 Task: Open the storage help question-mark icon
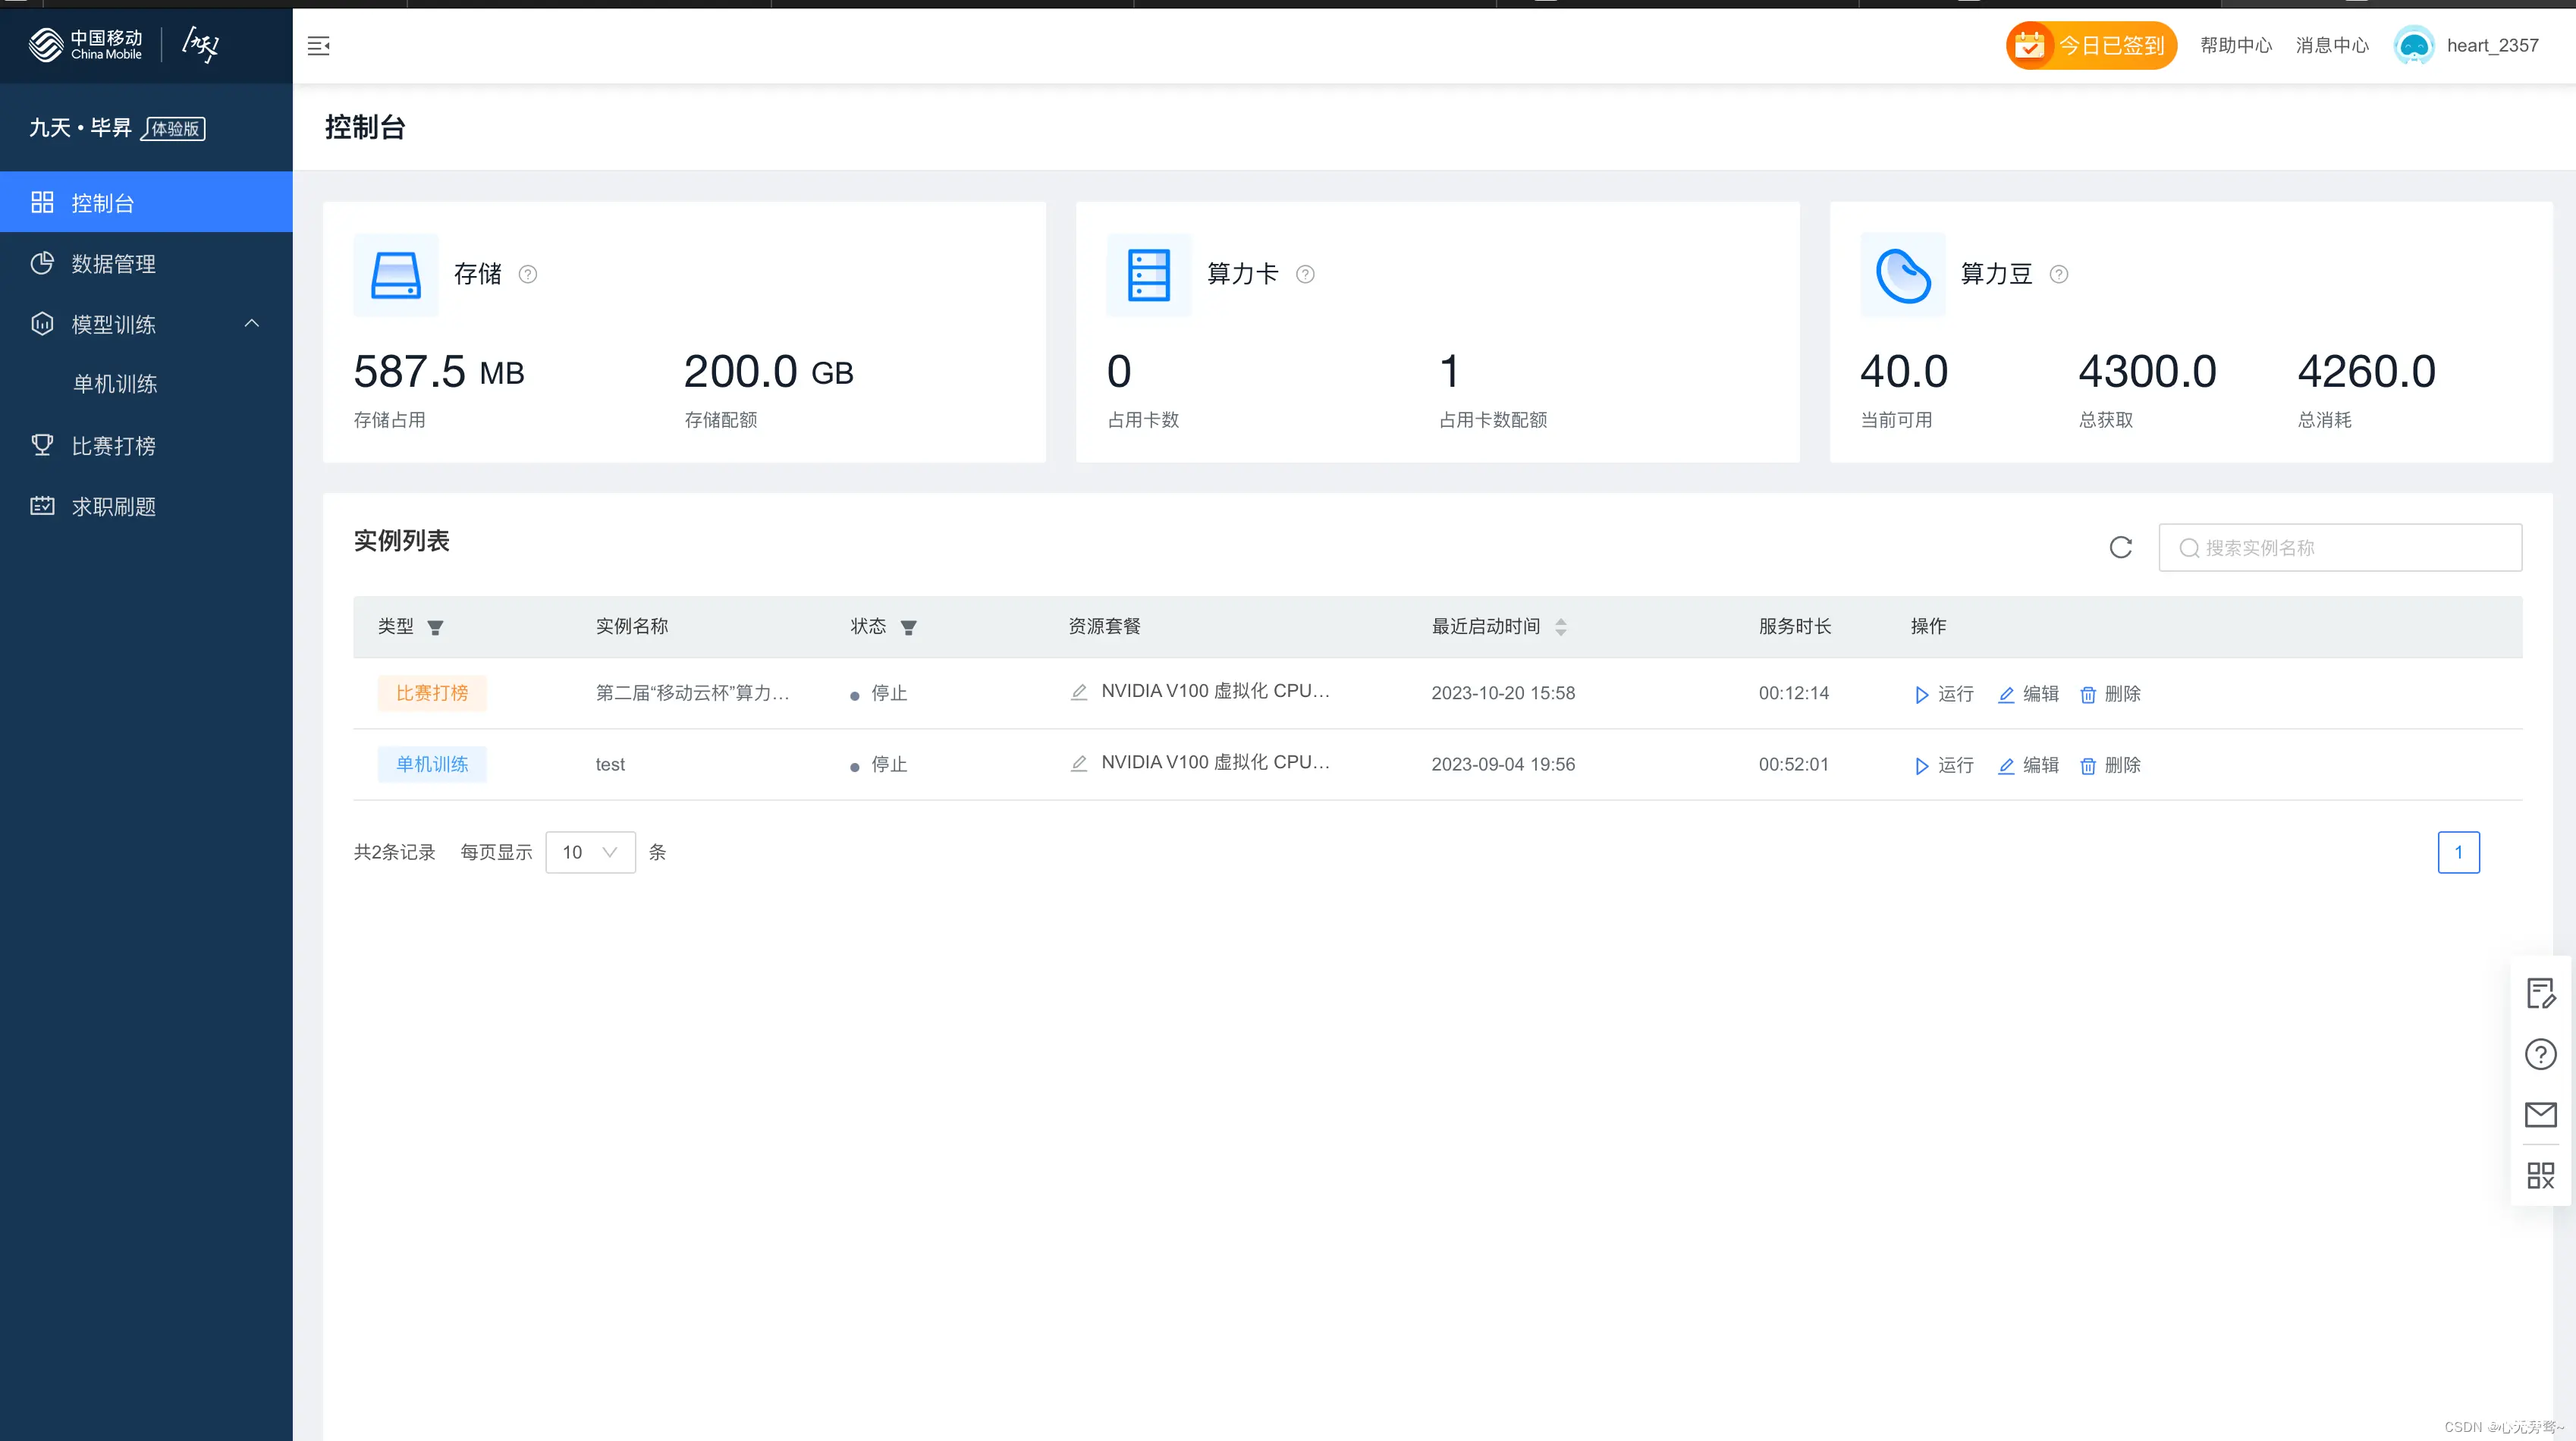pyautogui.click(x=528, y=274)
